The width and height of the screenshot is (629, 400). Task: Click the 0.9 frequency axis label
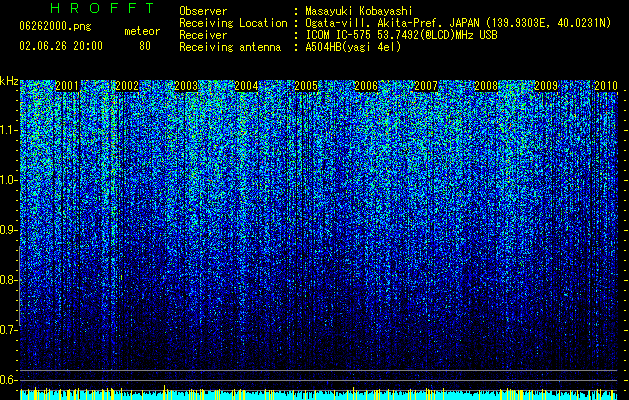pyautogui.click(x=8, y=230)
